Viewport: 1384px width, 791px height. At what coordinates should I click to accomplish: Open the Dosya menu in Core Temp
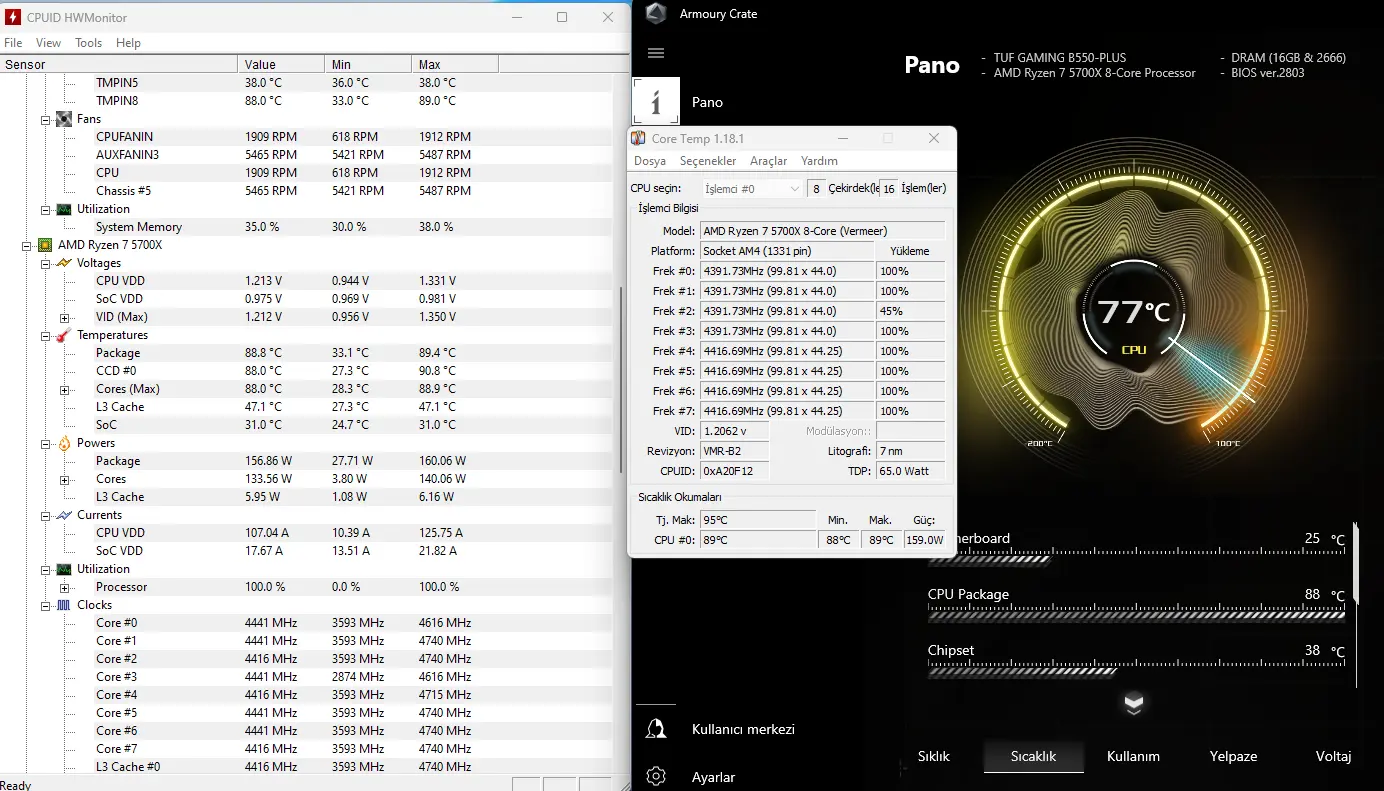650,161
